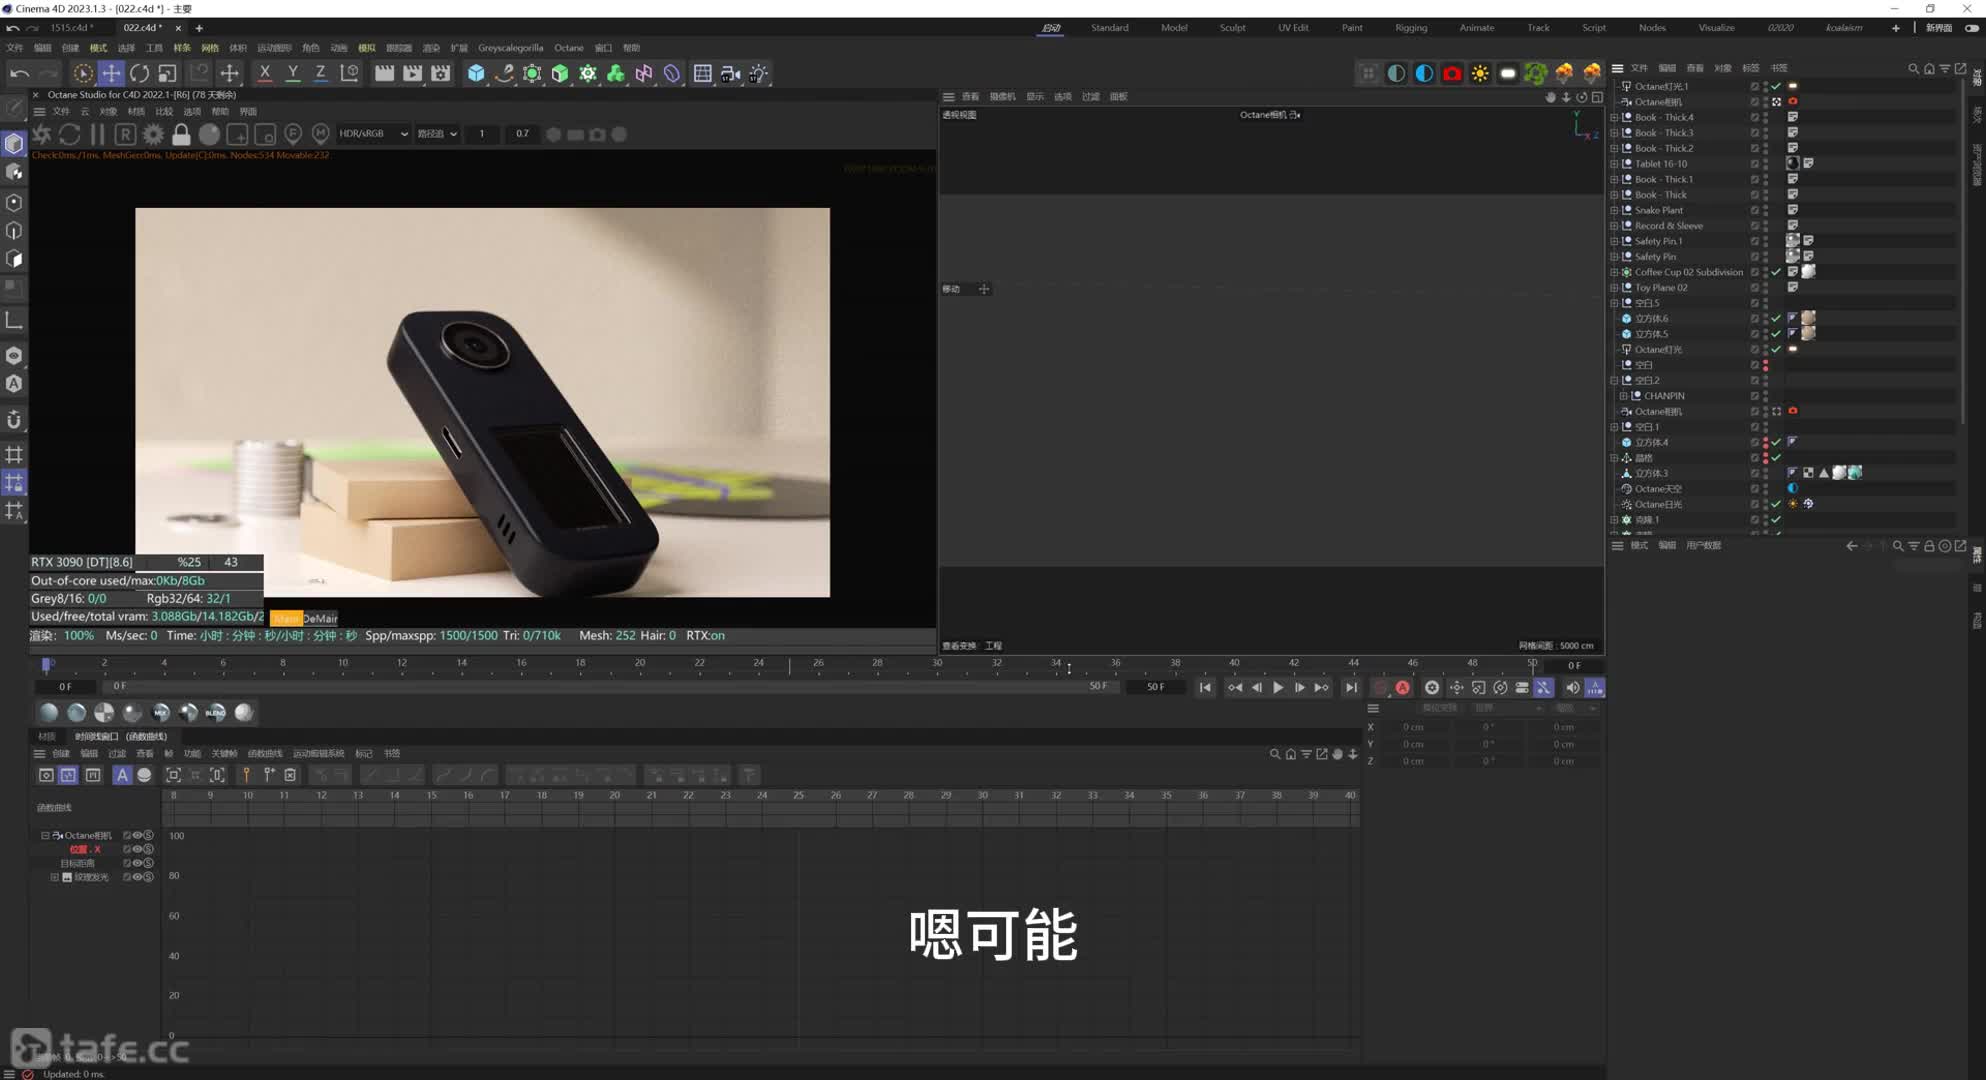Image resolution: width=1986 pixels, height=1080 pixels.
Task: Switch to the 1515.c4d document tab
Action: [72, 28]
